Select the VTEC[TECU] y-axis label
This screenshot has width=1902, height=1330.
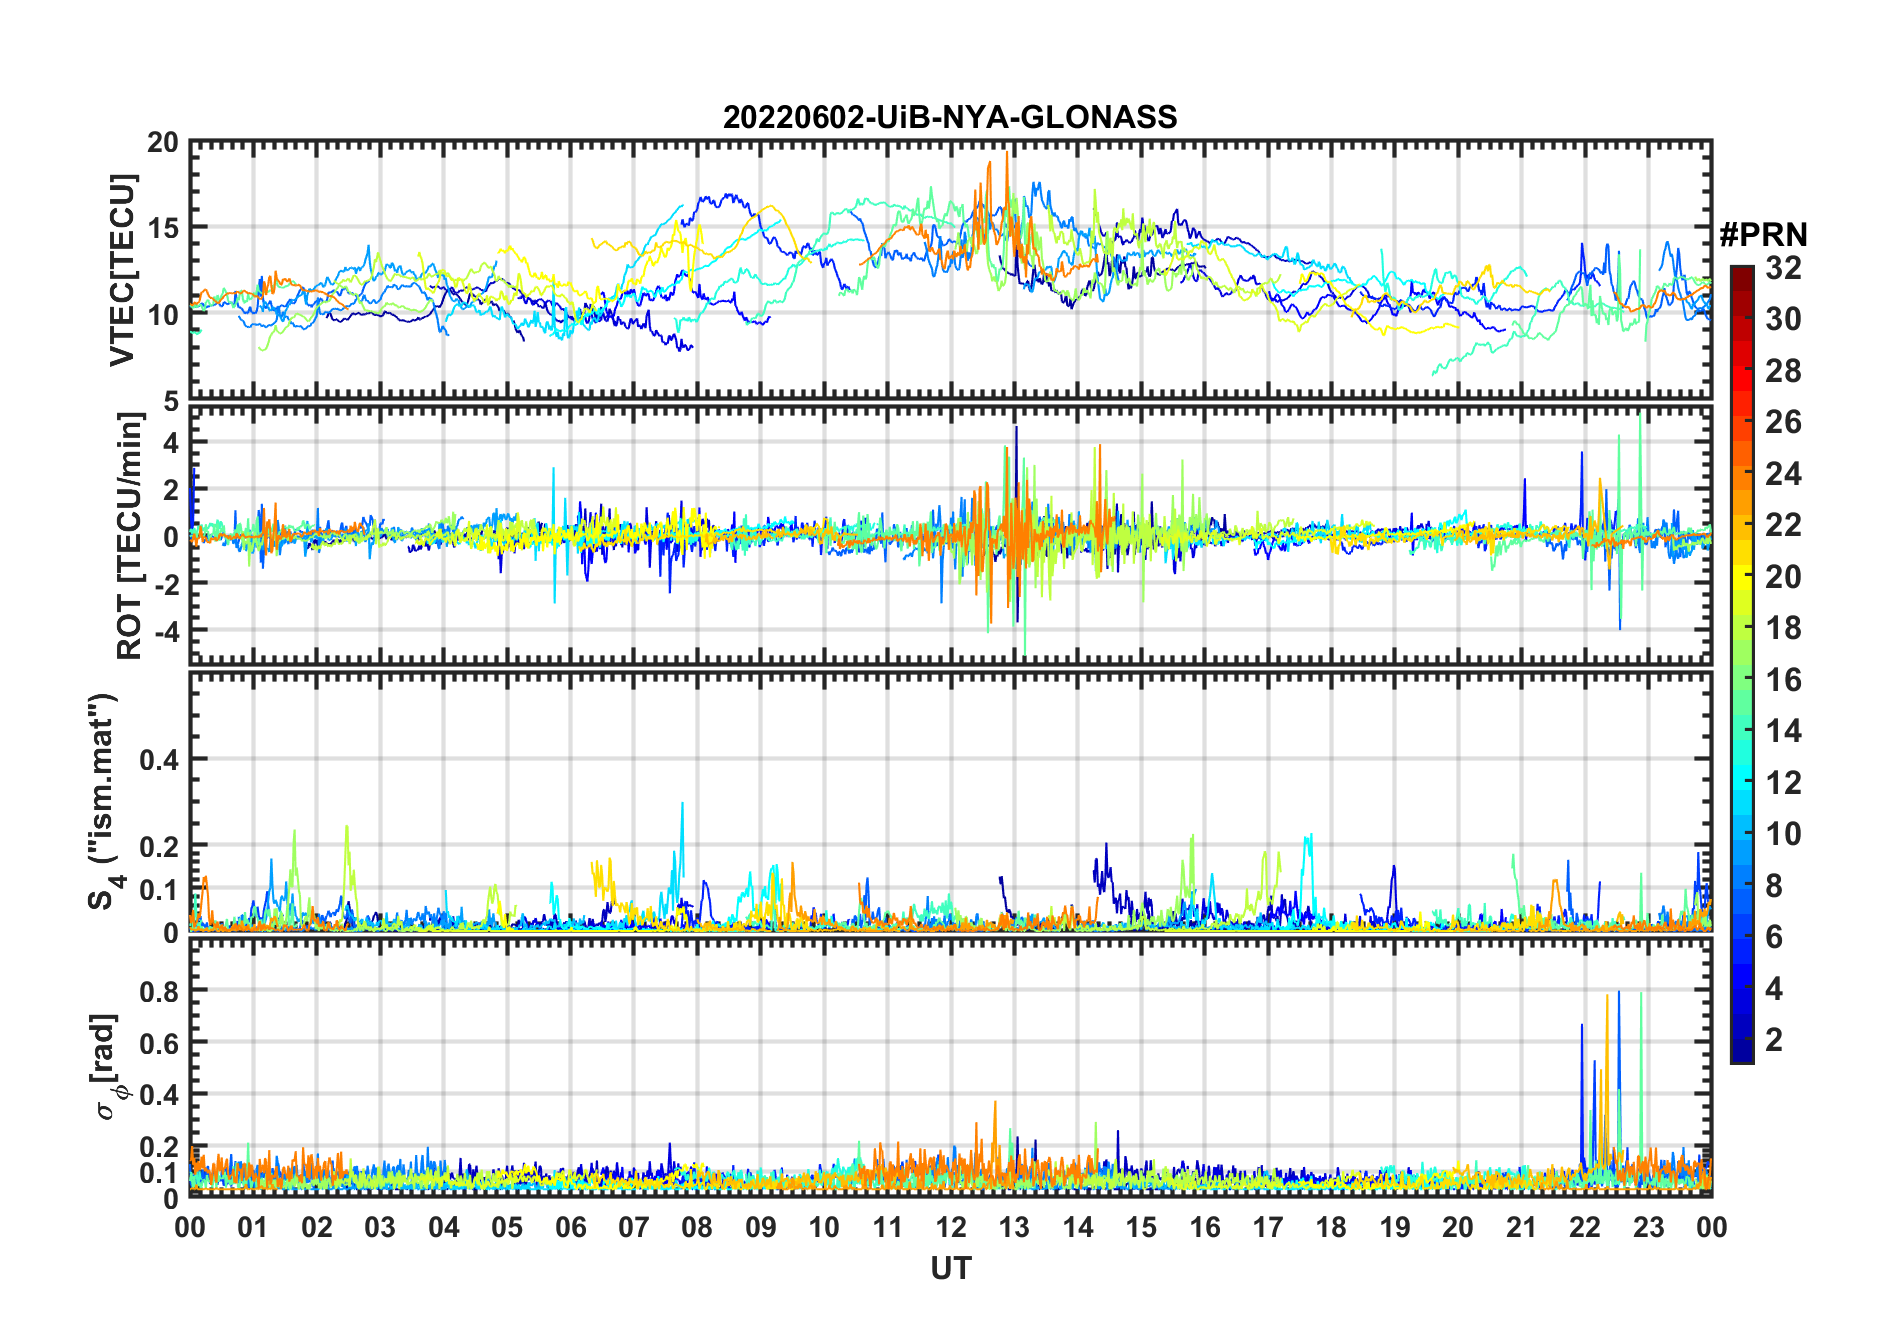pyautogui.click(x=122, y=270)
